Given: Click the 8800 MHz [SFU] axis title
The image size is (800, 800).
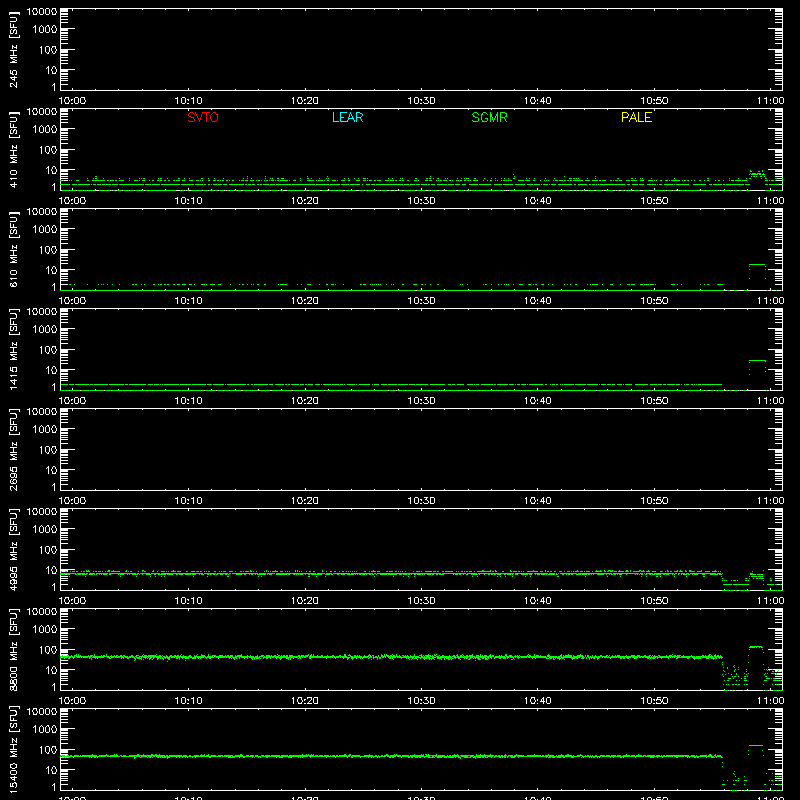Looking at the screenshot, I should point(13,649).
